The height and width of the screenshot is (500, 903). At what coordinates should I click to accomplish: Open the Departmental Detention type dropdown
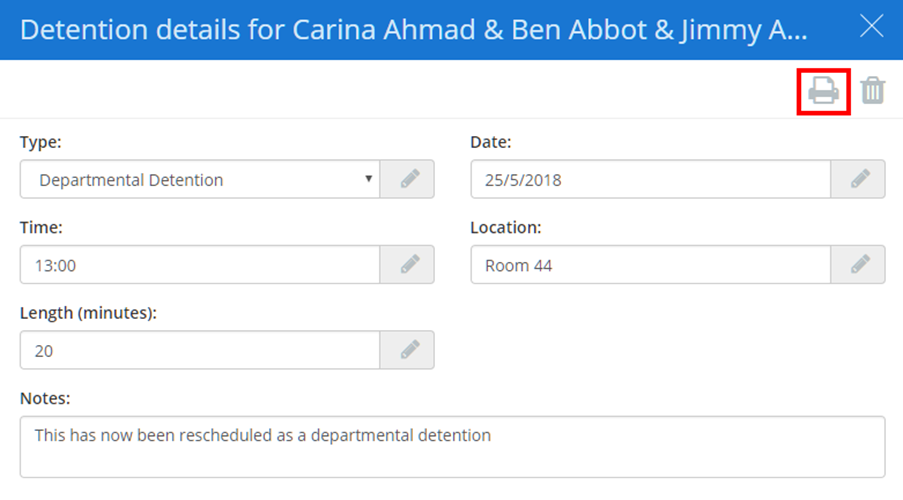(200, 180)
